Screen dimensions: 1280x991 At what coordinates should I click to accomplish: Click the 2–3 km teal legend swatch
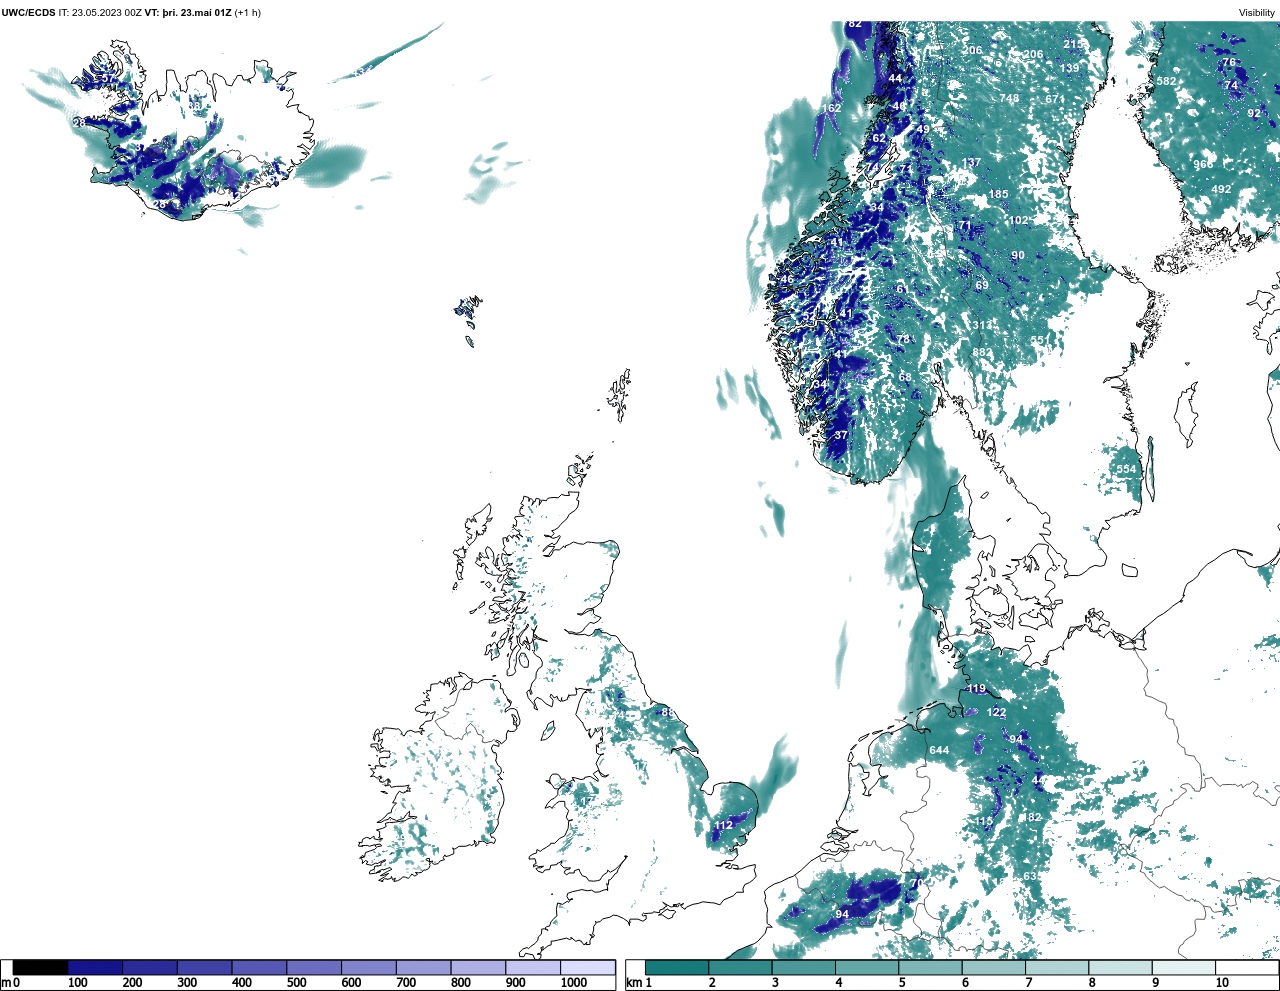coord(740,968)
